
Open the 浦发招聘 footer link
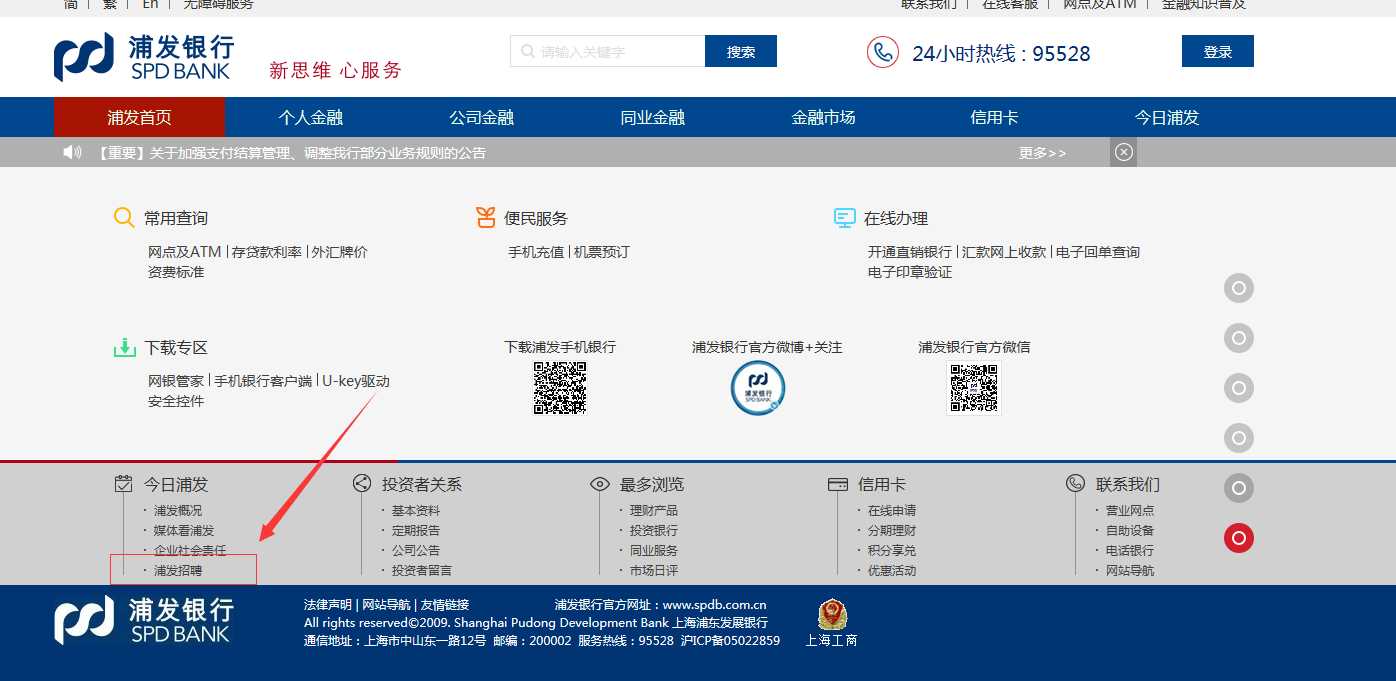pyautogui.click(x=178, y=570)
